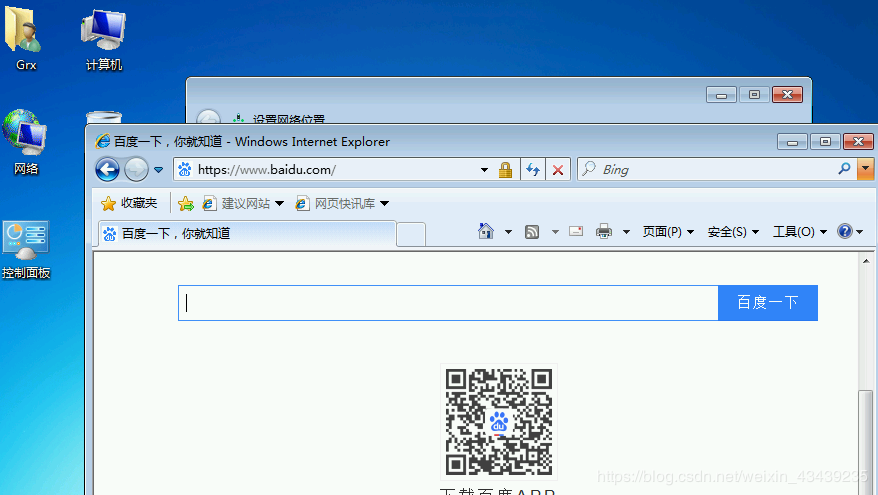Click the RSS feeds icon
Screen dimensions: 878x495
pyautogui.click(x=533, y=232)
